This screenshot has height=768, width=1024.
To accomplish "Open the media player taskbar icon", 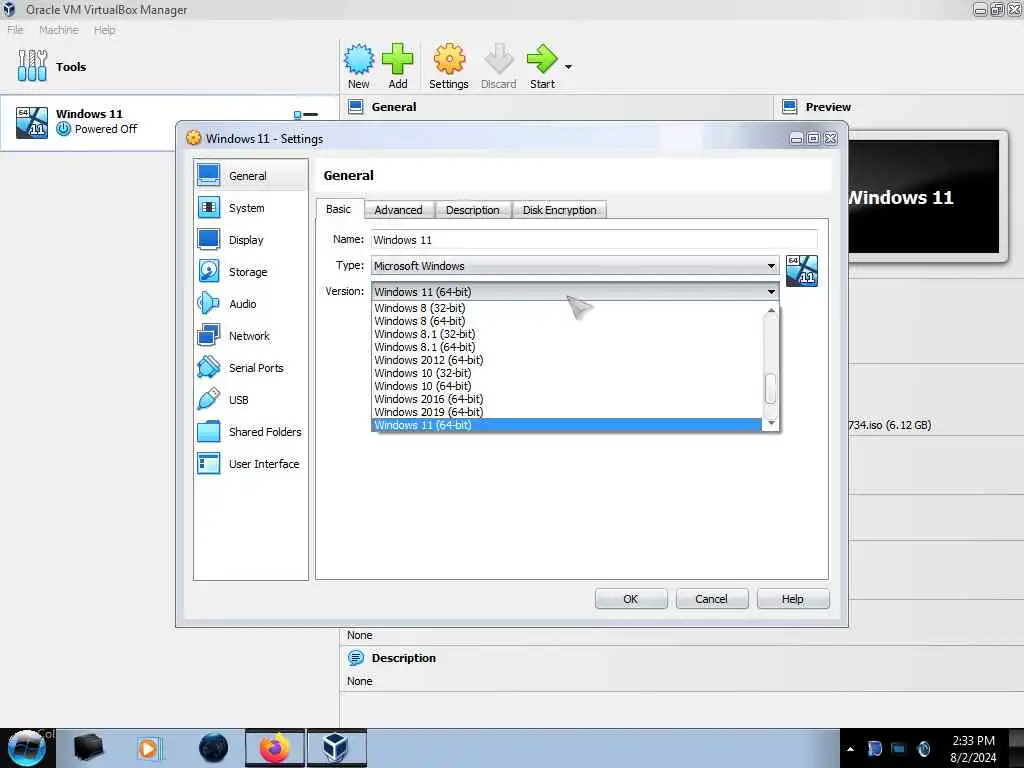I will pyautogui.click(x=148, y=748).
